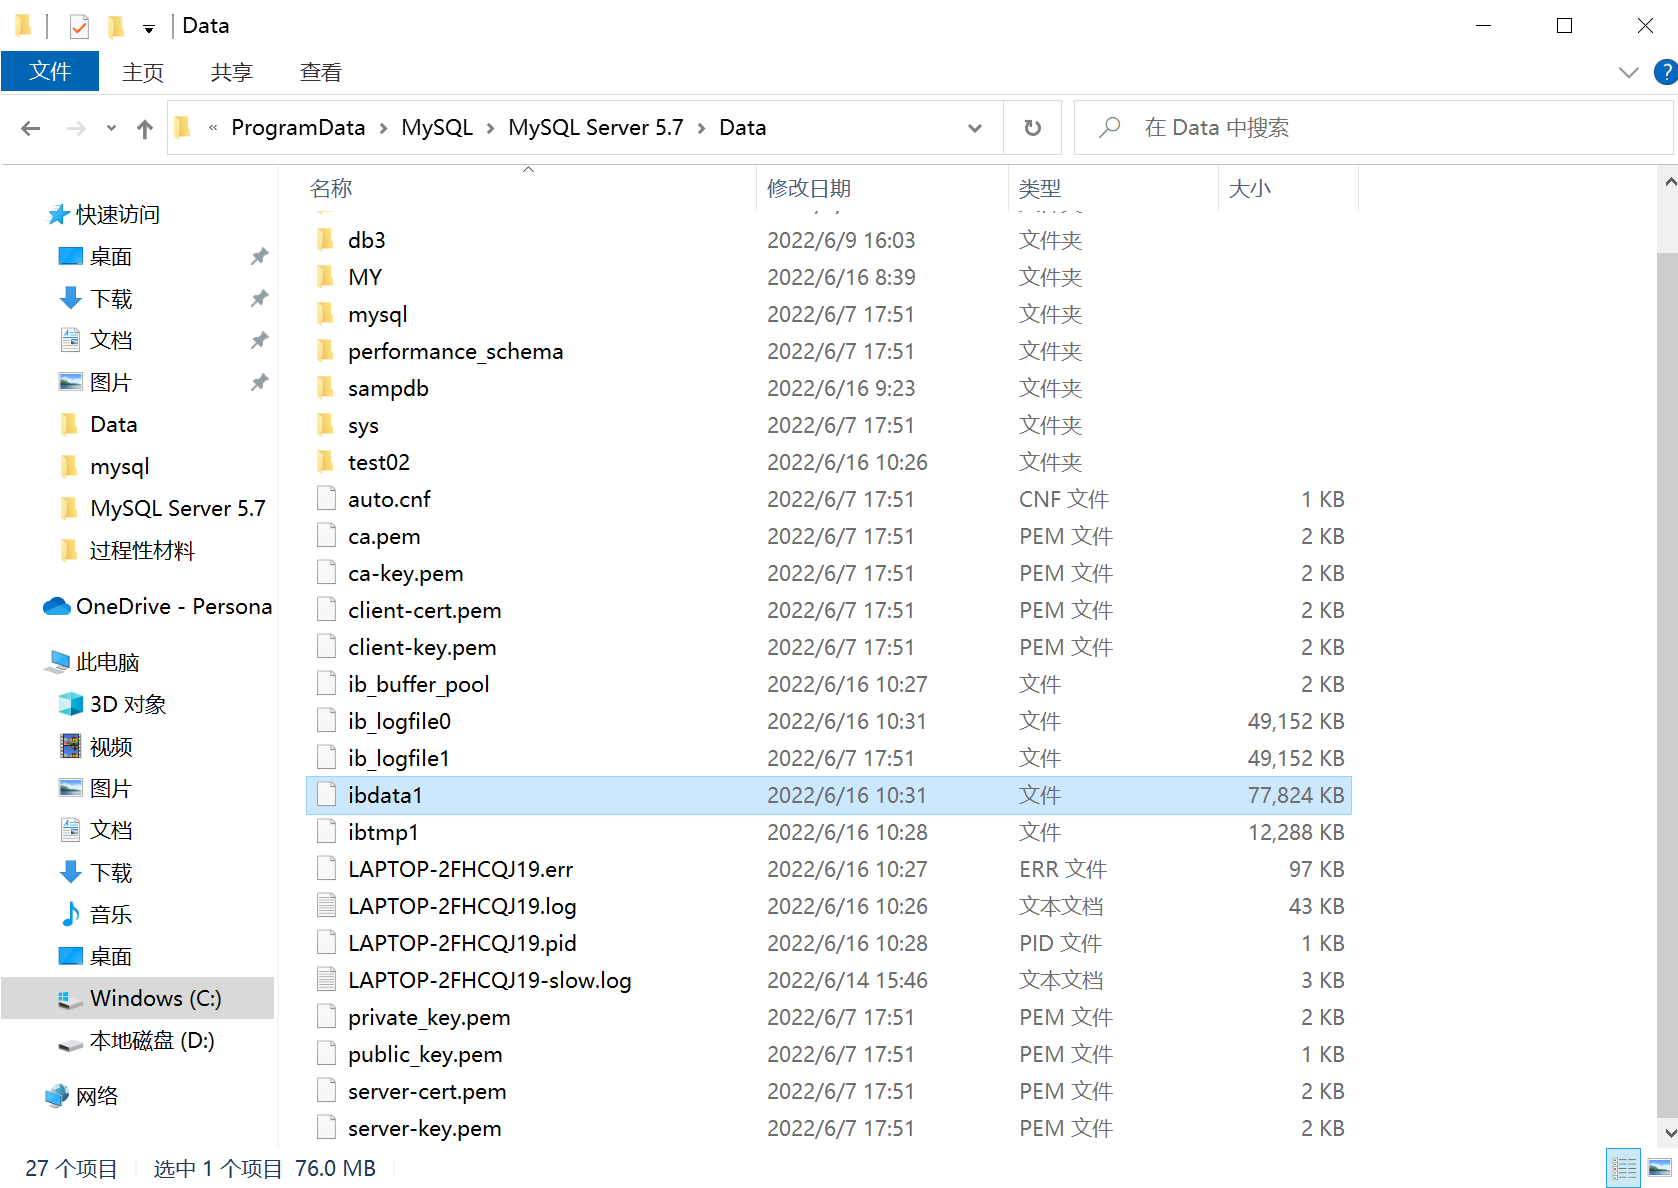The width and height of the screenshot is (1678, 1188).
Task: Click MySQL Server 5.7 in the breadcrumb
Action: click(596, 128)
